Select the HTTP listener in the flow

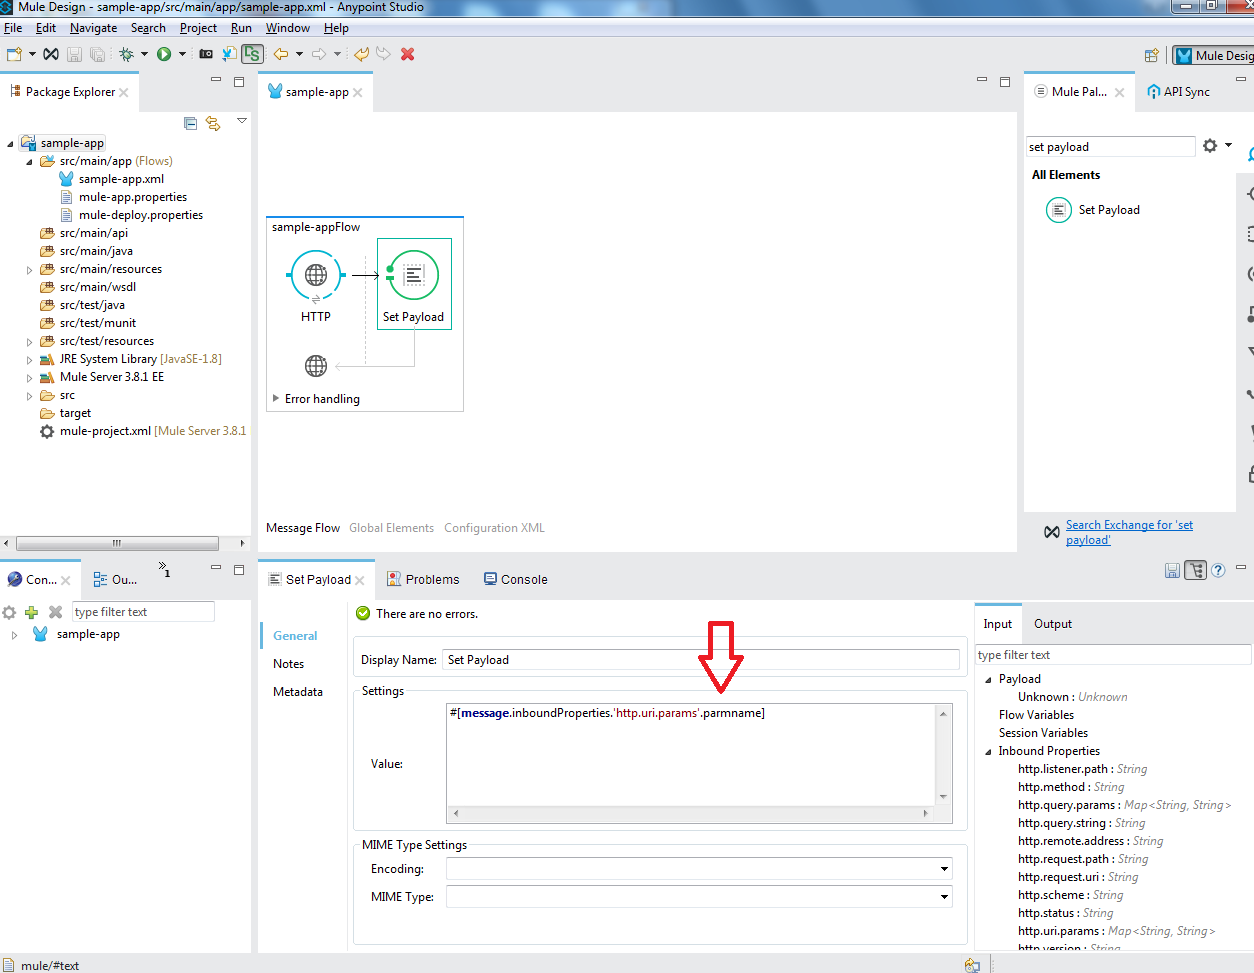click(x=316, y=275)
